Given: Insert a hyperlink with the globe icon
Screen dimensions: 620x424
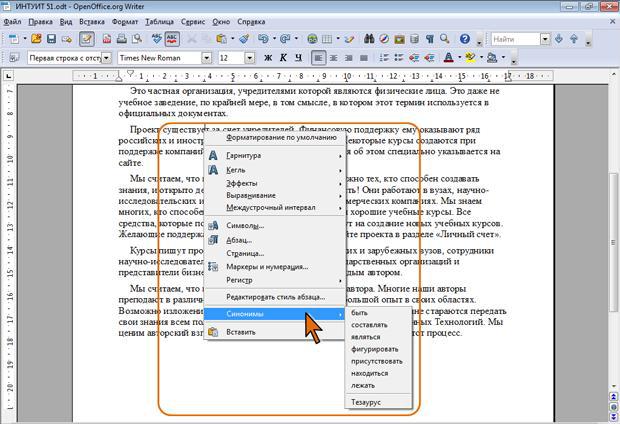Looking at the screenshot, I should tap(312, 39).
